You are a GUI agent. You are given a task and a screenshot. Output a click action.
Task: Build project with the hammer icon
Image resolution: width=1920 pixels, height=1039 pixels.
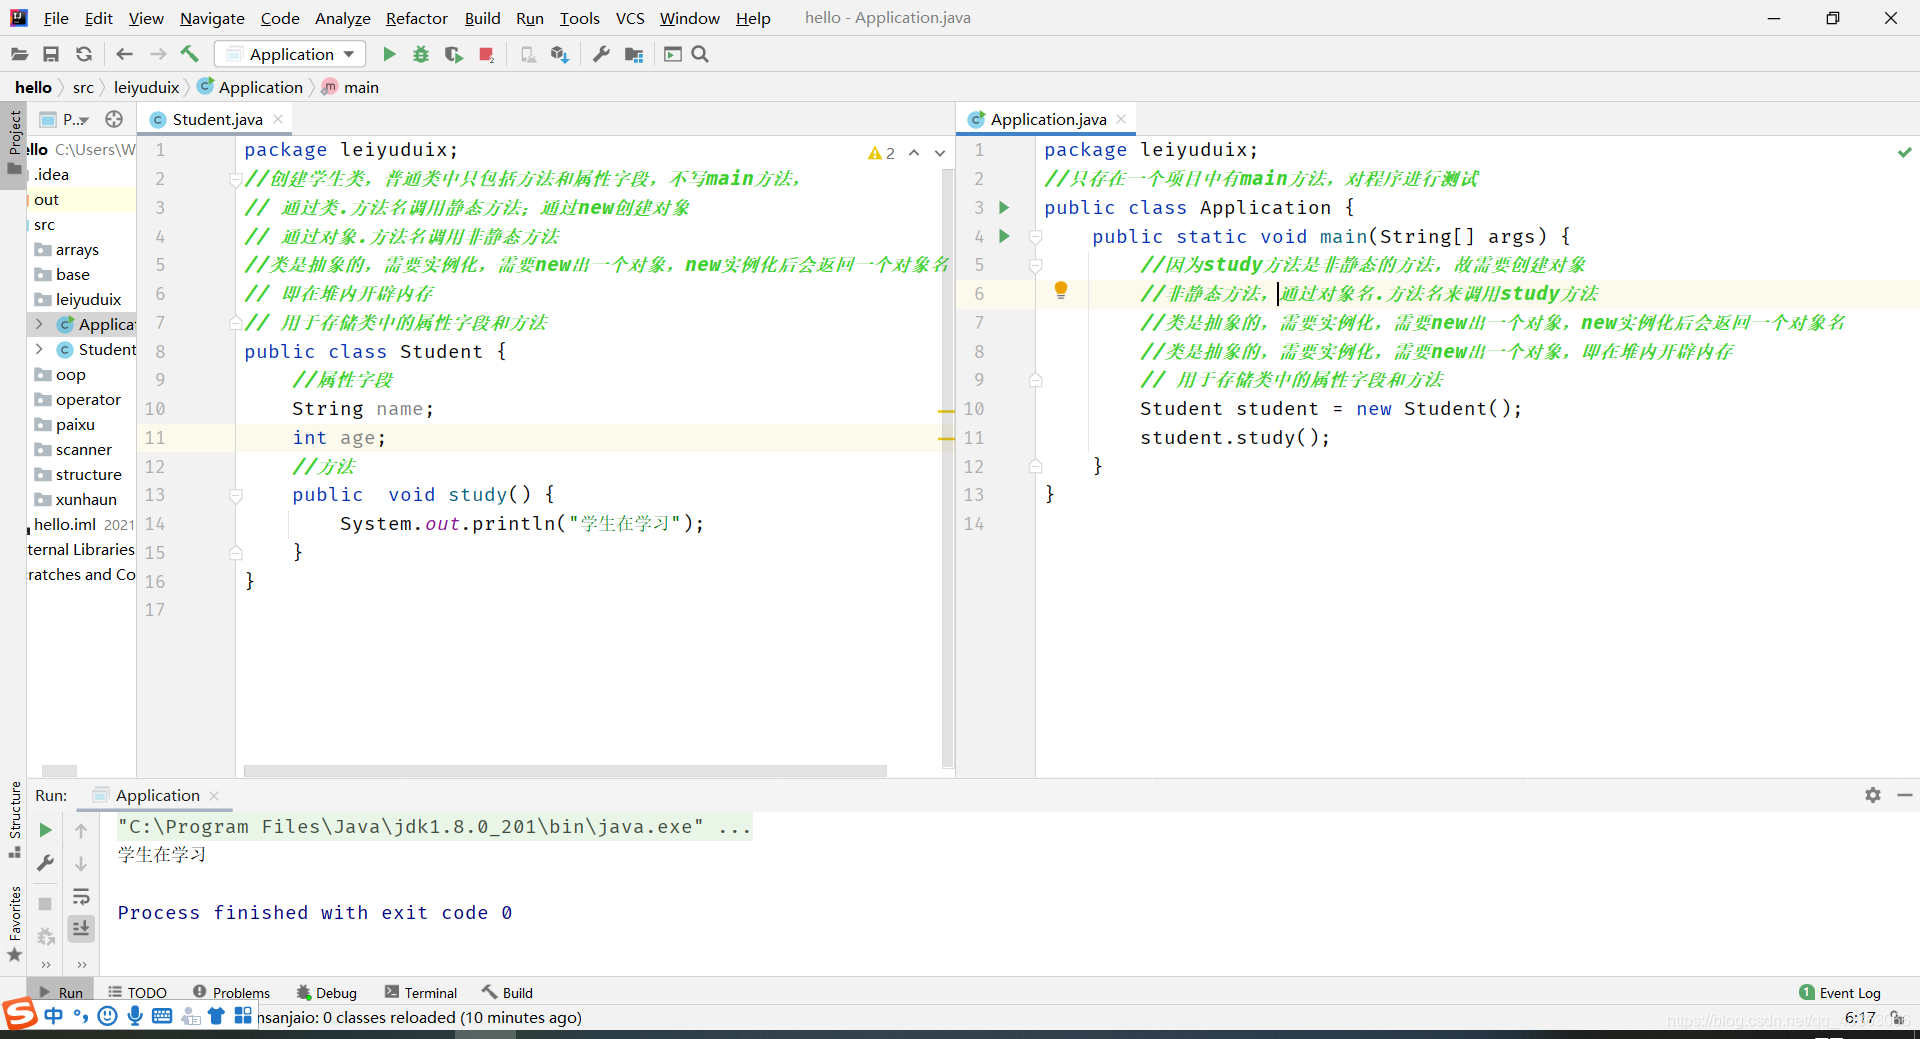tap(190, 54)
